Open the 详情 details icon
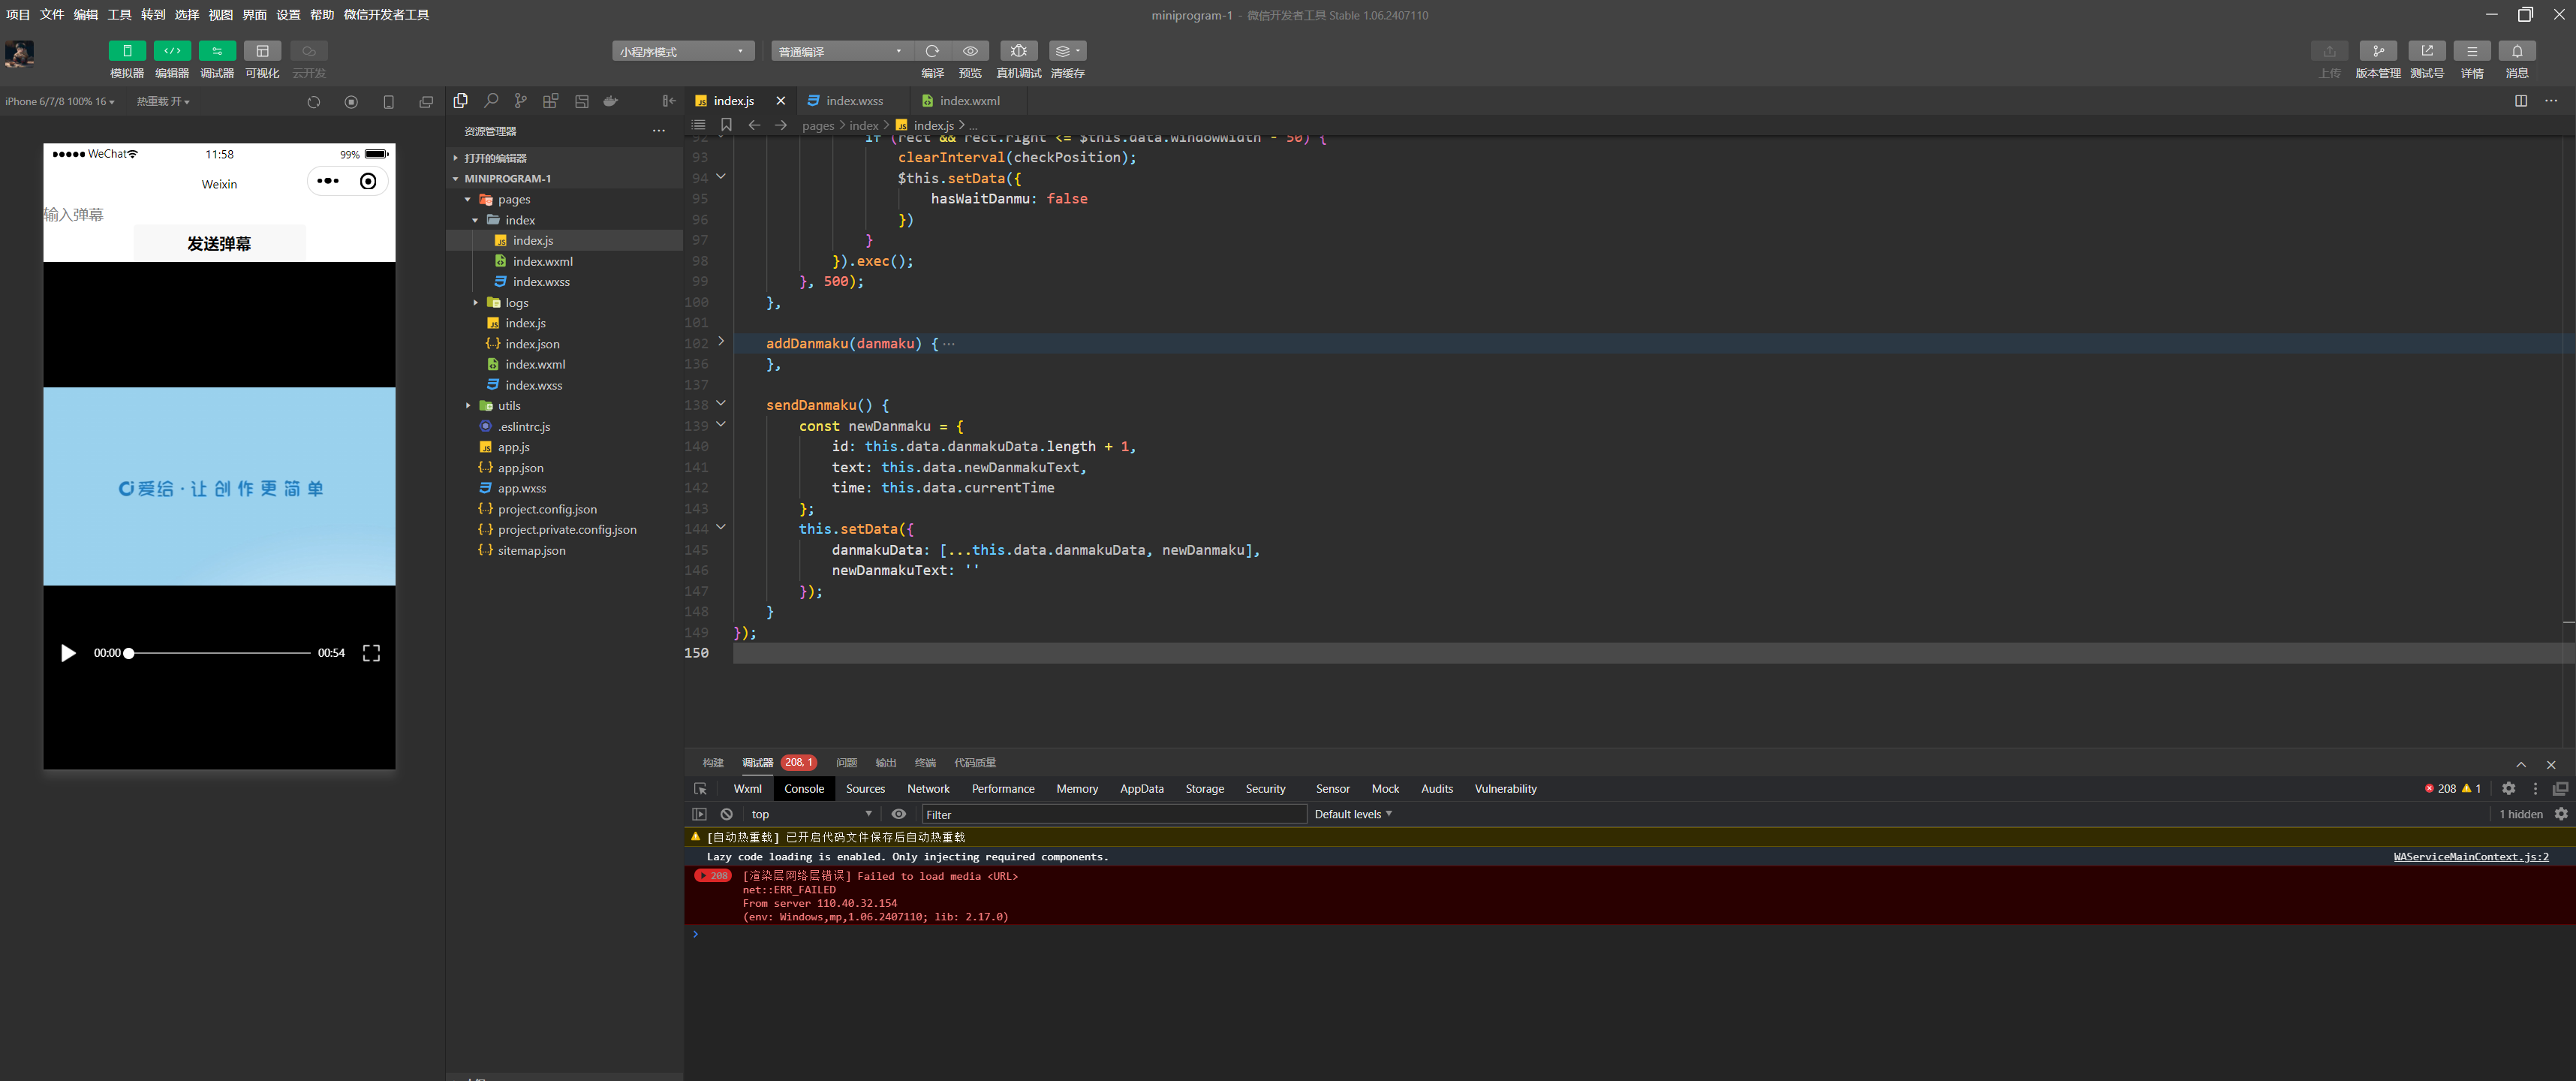Image resolution: width=2576 pixels, height=1081 pixels. tap(2471, 51)
